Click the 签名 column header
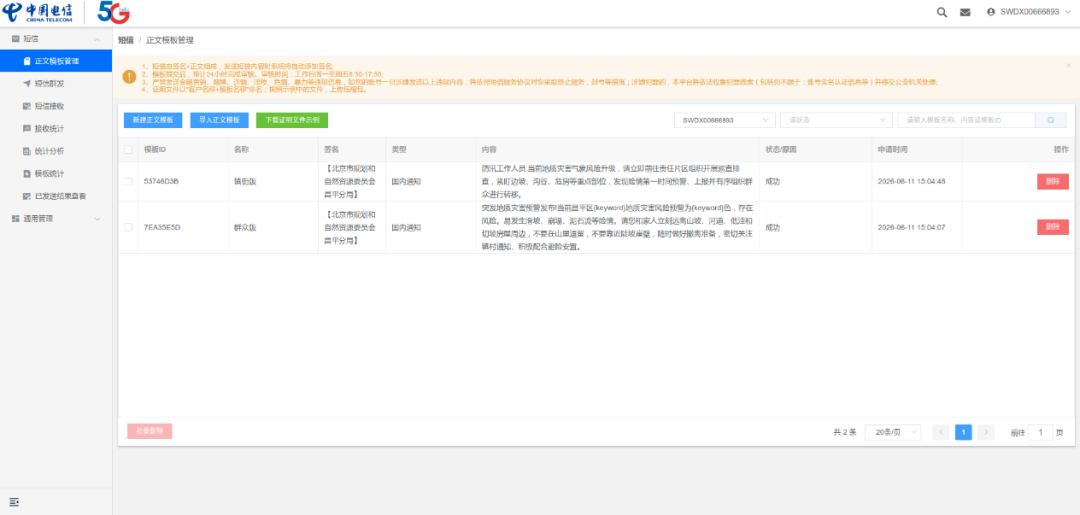 [331, 149]
